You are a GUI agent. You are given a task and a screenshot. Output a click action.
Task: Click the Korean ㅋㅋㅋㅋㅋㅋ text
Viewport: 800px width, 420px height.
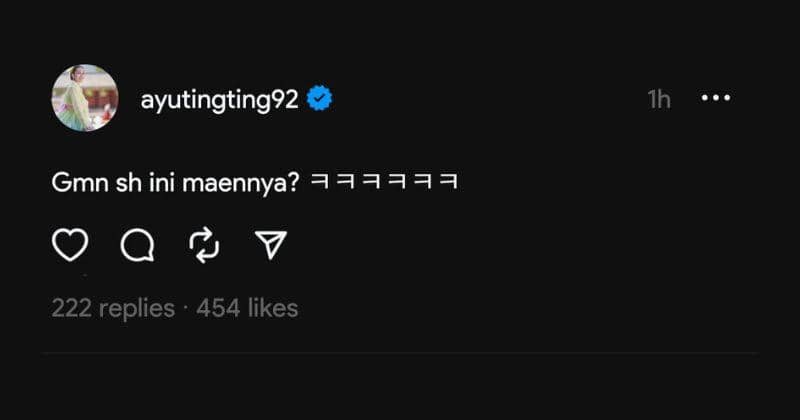click(384, 184)
